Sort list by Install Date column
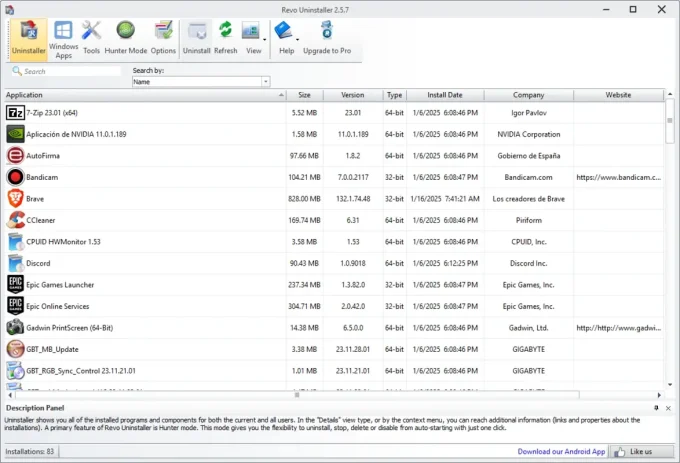The width and height of the screenshot is (680, 463). [447, 95]
